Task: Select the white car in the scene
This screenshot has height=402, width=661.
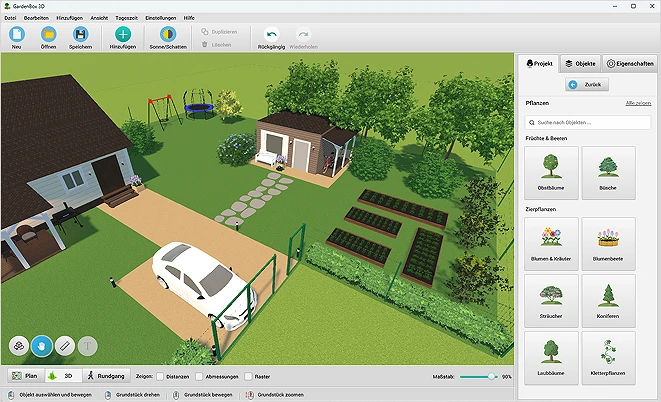Action: point(204,284)
